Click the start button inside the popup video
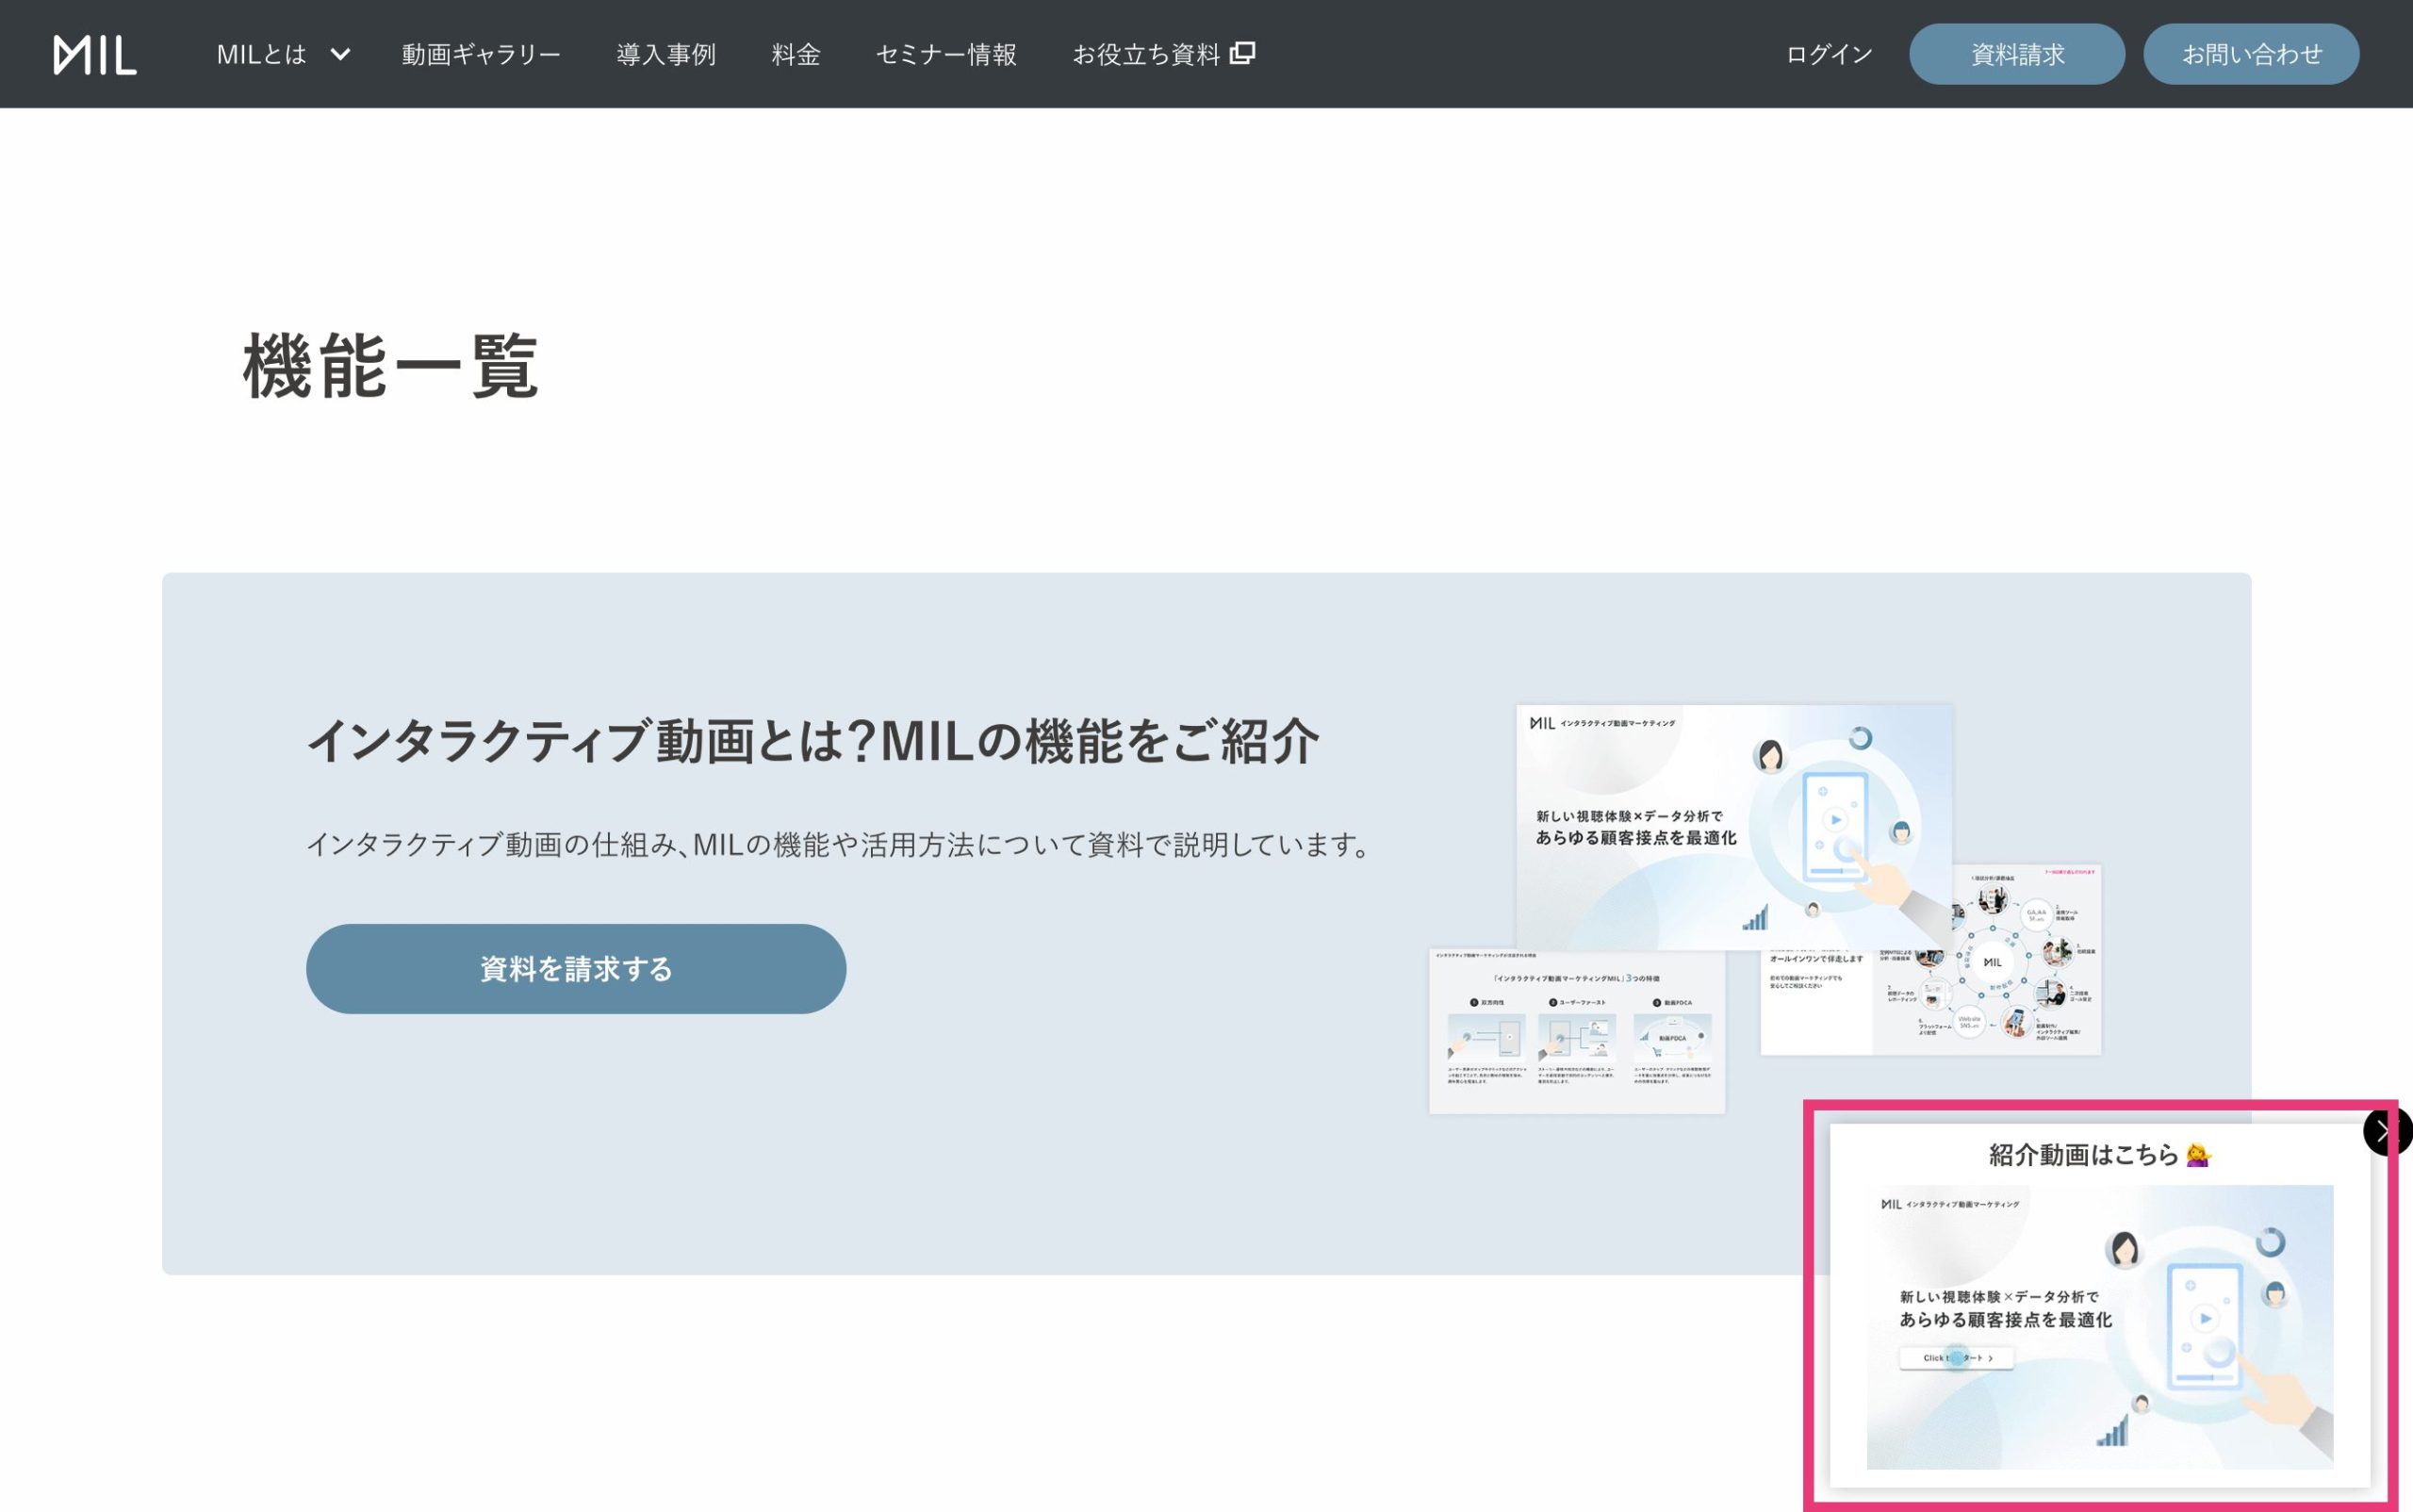The height and width of the screenshot is (1512, 2413). click(x=1956, y=1358)
